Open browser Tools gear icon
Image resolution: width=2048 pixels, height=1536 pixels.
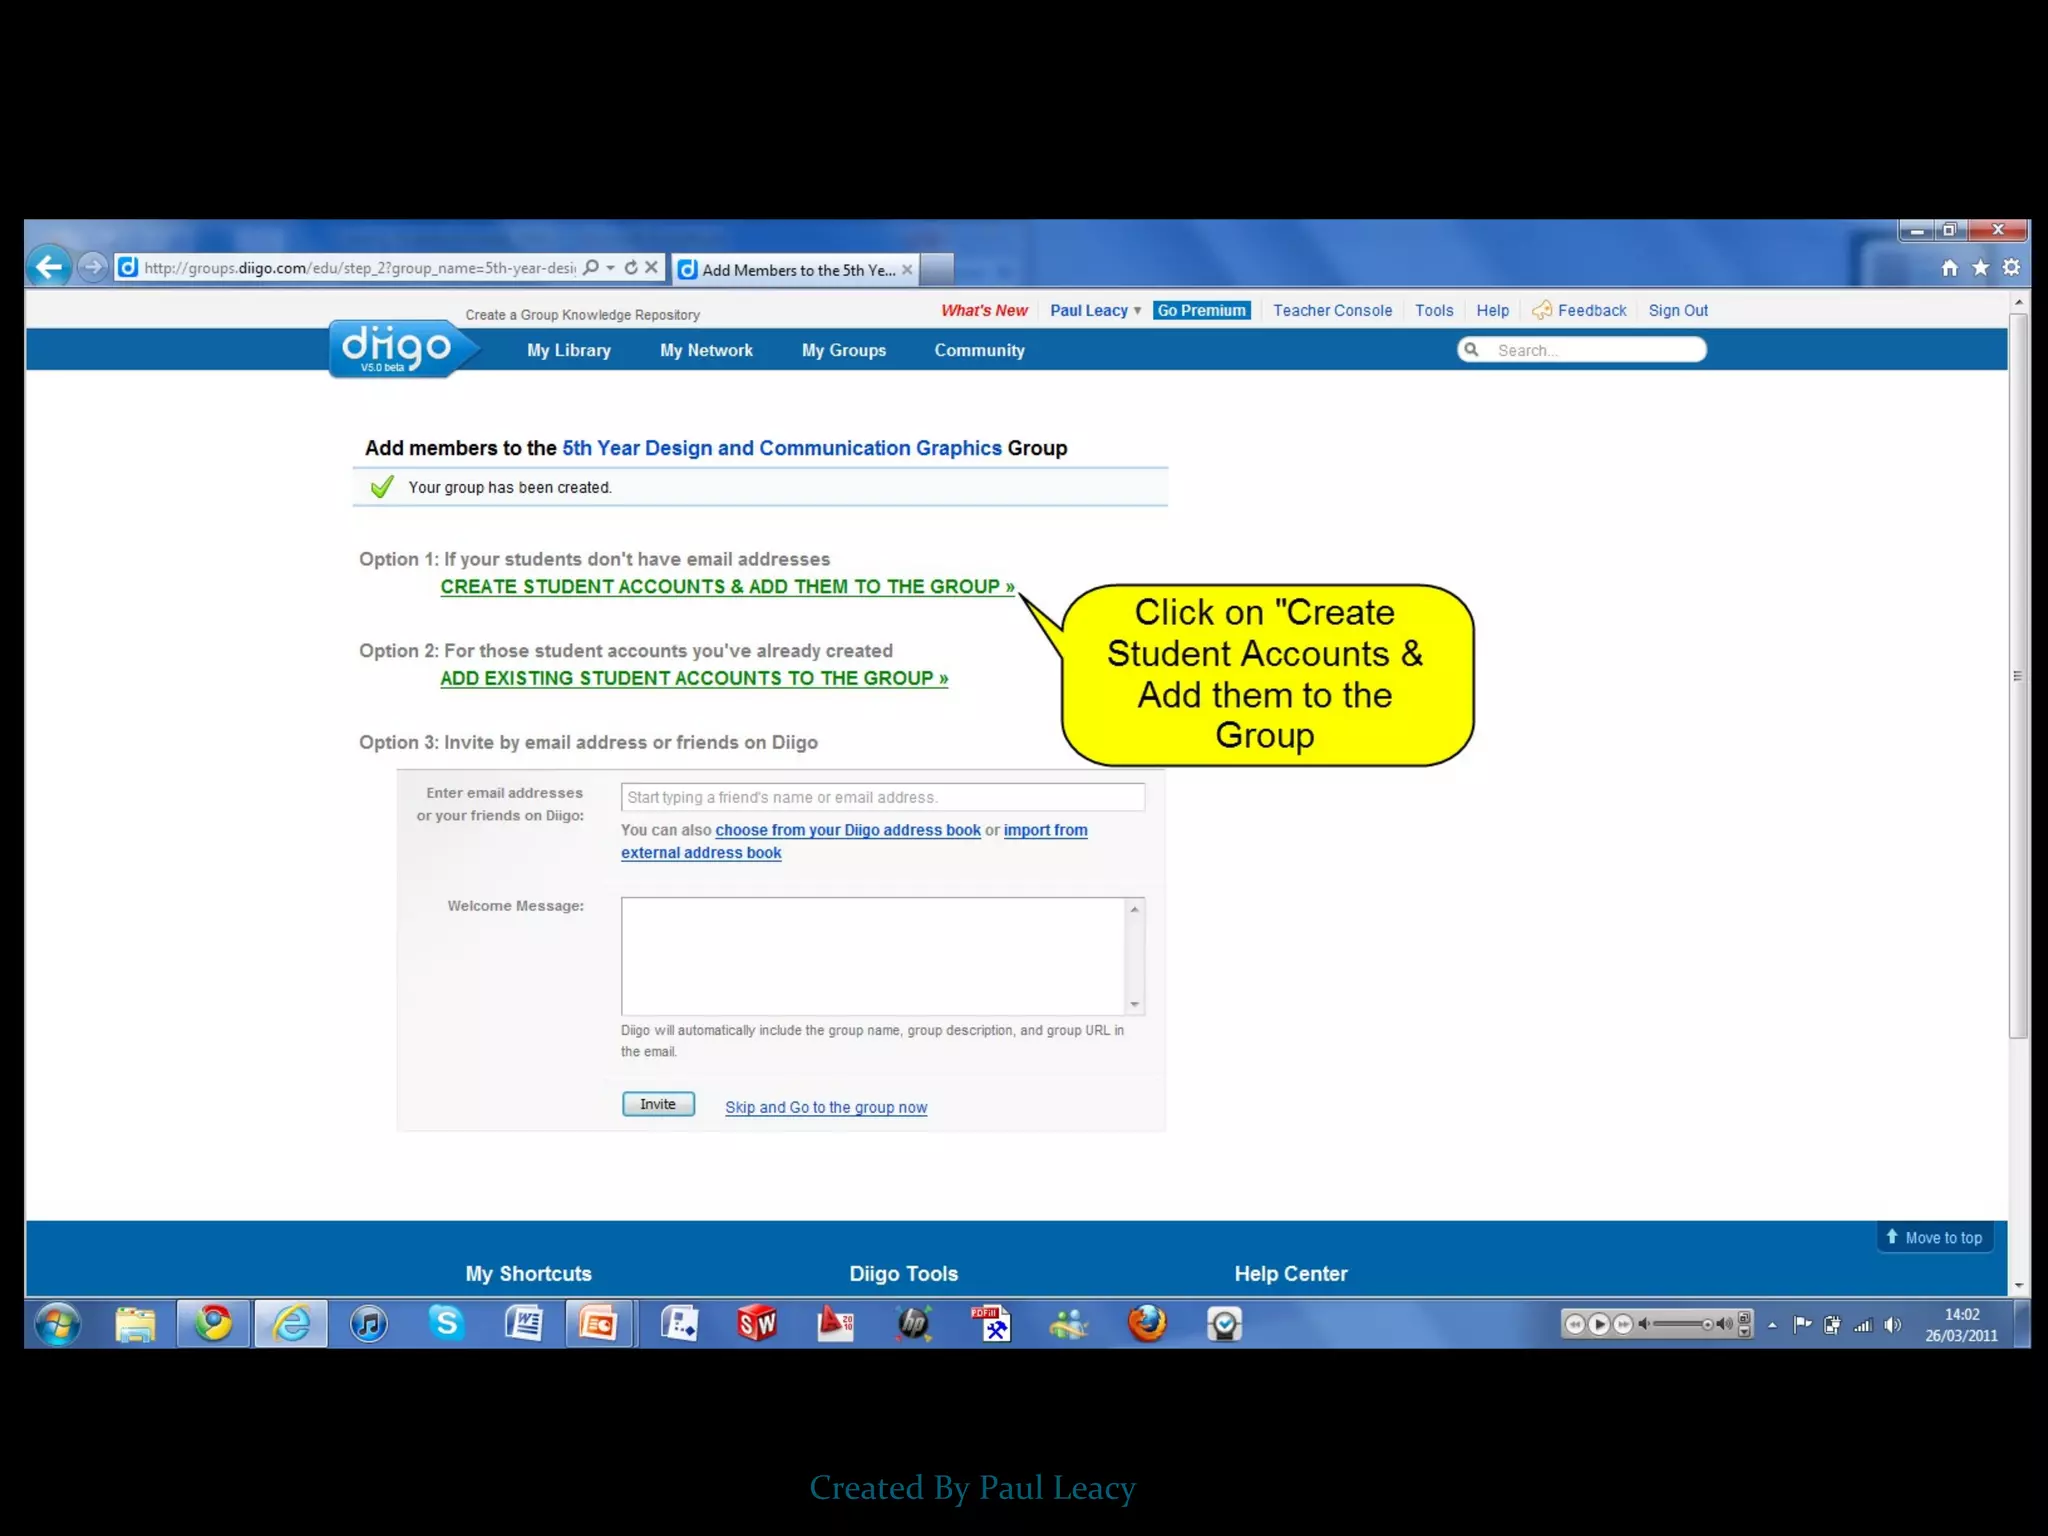[2011, 267]
